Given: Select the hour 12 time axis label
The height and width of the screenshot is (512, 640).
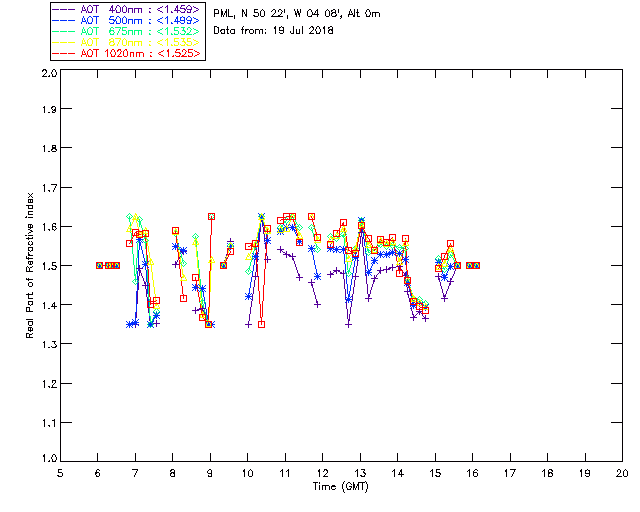Looking at the screenshot, I should click(322, 473).
